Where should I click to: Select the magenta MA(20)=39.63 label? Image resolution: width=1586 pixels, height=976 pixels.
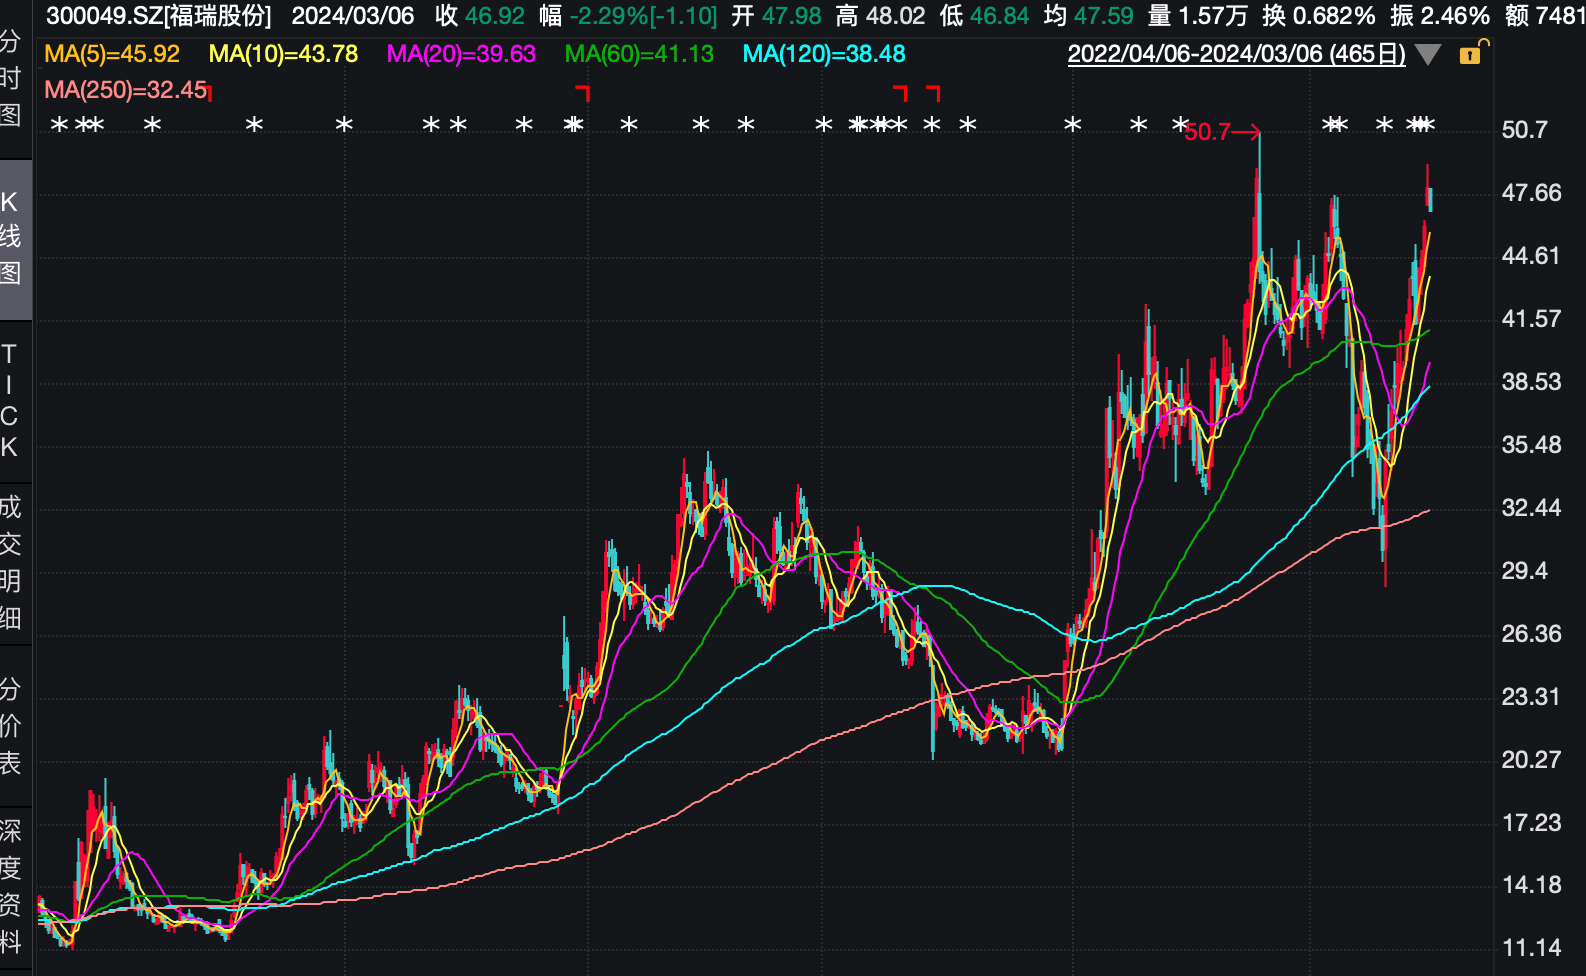(461, 54)
